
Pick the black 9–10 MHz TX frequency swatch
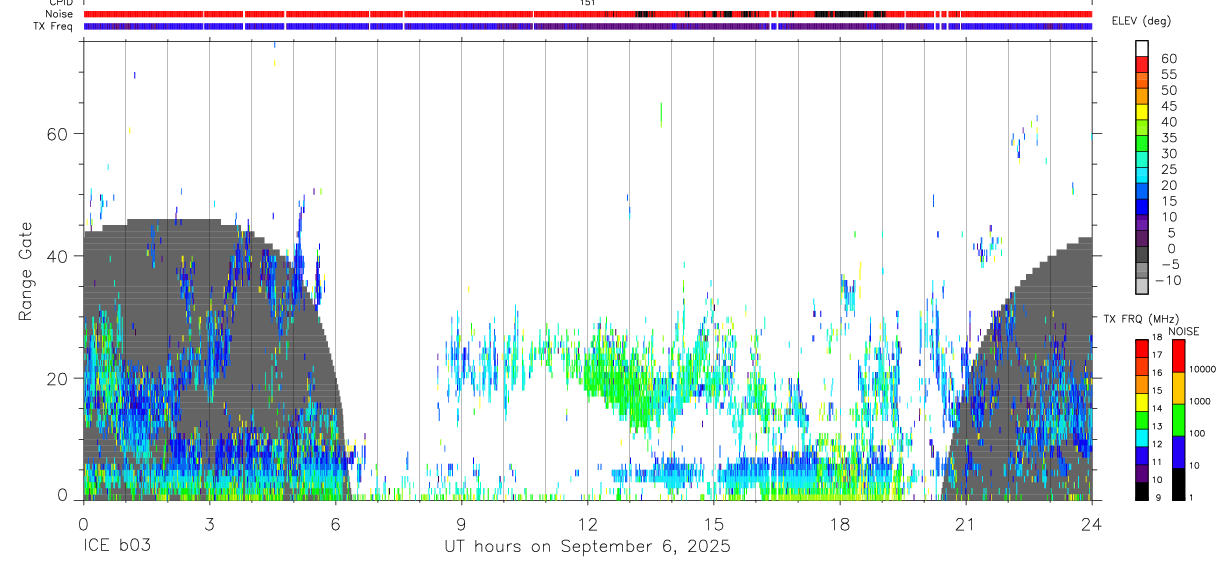tap(1142, 490)
